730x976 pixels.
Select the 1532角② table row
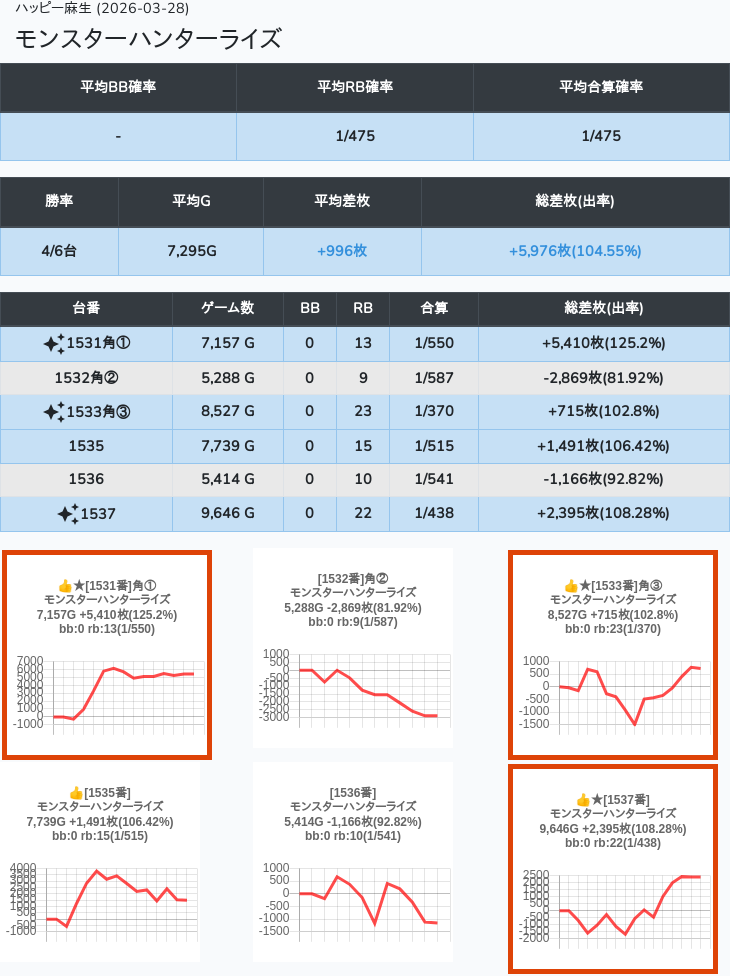(x=86, y=378)
